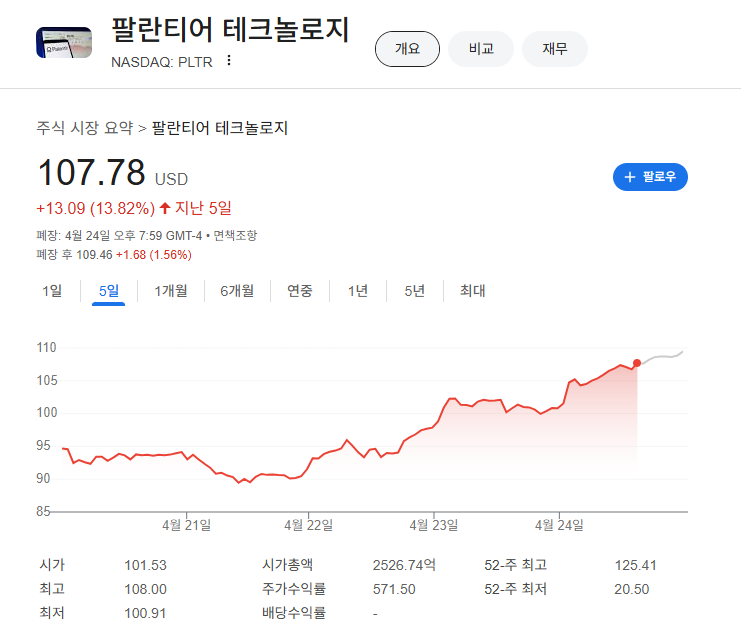The image size is (741, 632).
Task: Switch to the 비교 compare tab
Action: [481, 49]
